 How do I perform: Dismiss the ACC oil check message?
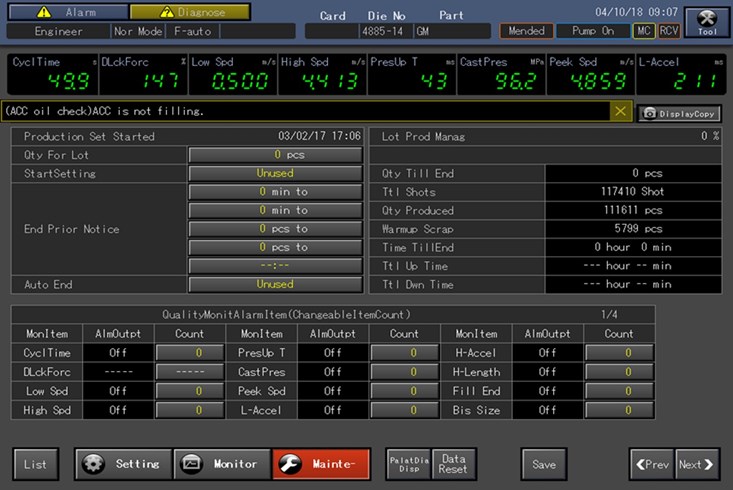pyautogui.click(x=620, y=111)
